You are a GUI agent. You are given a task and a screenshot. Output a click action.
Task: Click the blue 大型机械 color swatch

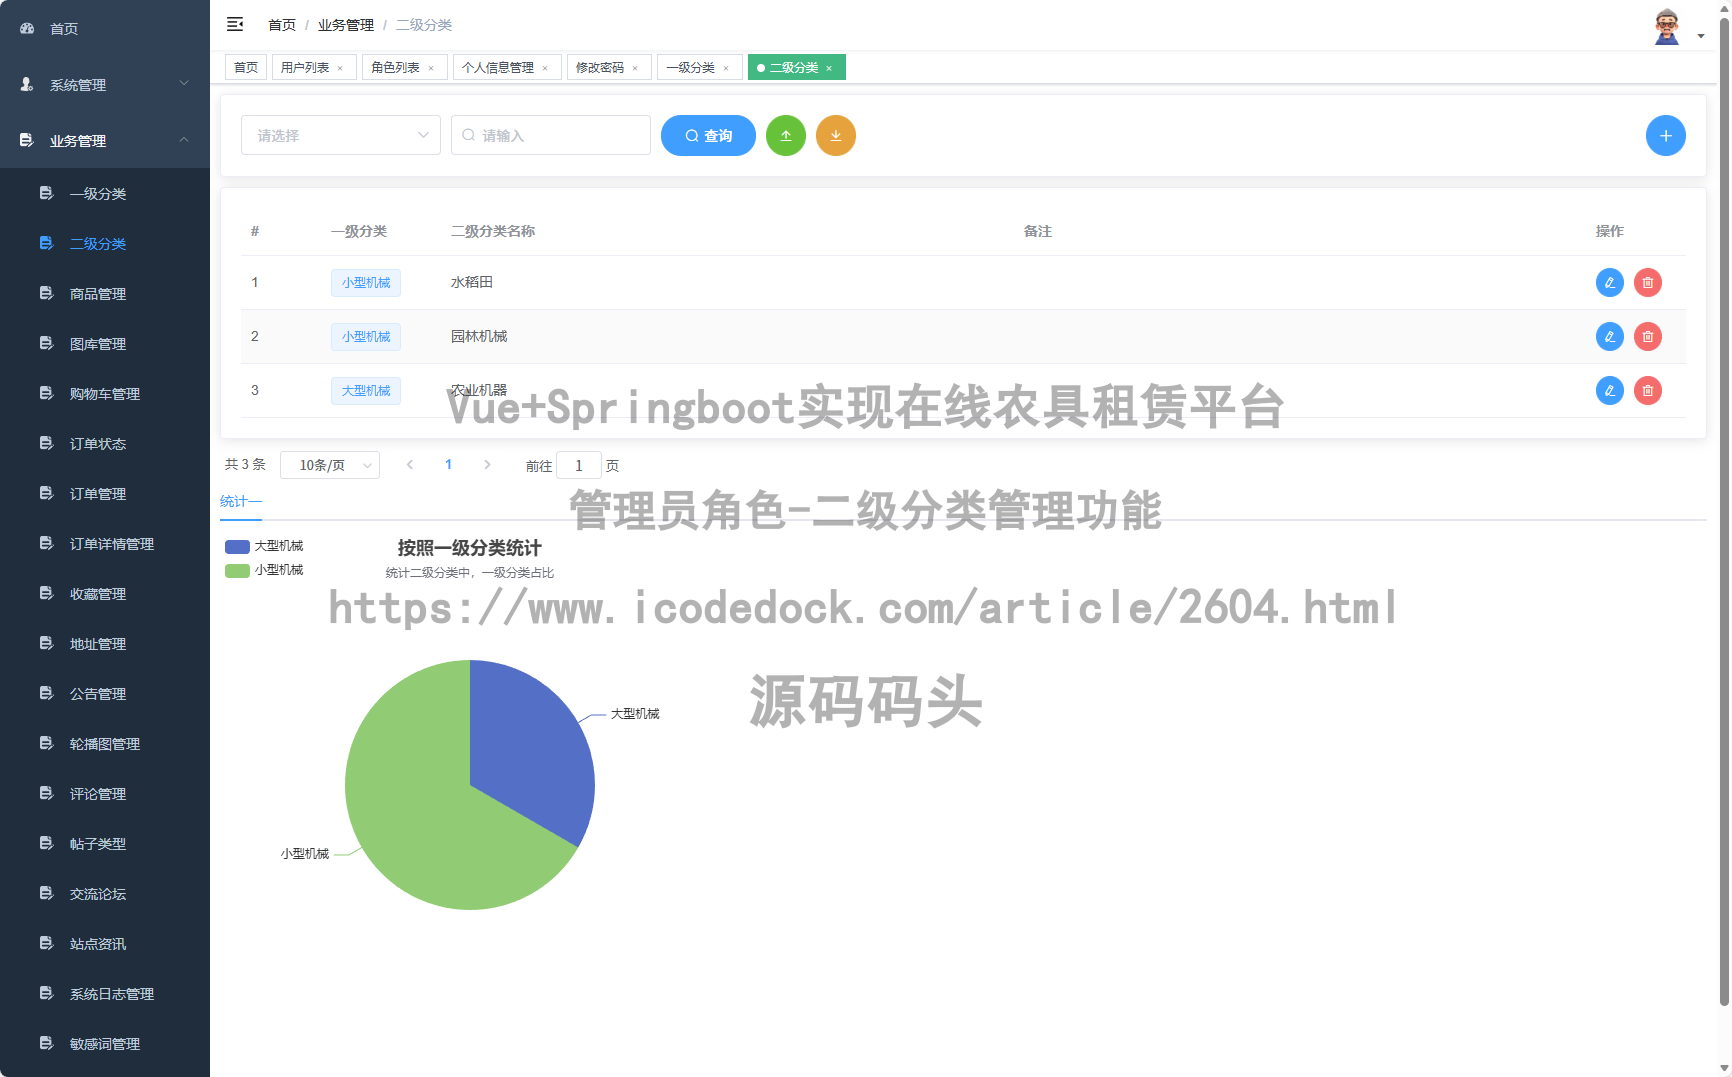pyautogui.click(x=236, y=545)
